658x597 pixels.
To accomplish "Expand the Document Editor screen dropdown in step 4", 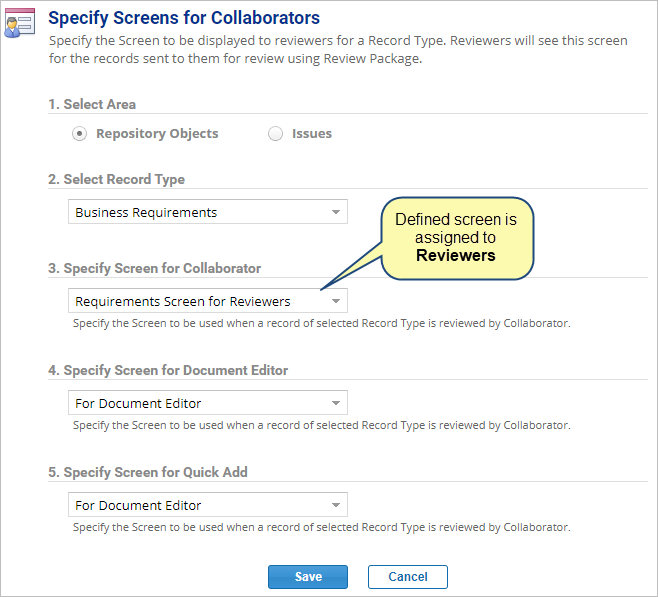I will click(x=208, y=403).
